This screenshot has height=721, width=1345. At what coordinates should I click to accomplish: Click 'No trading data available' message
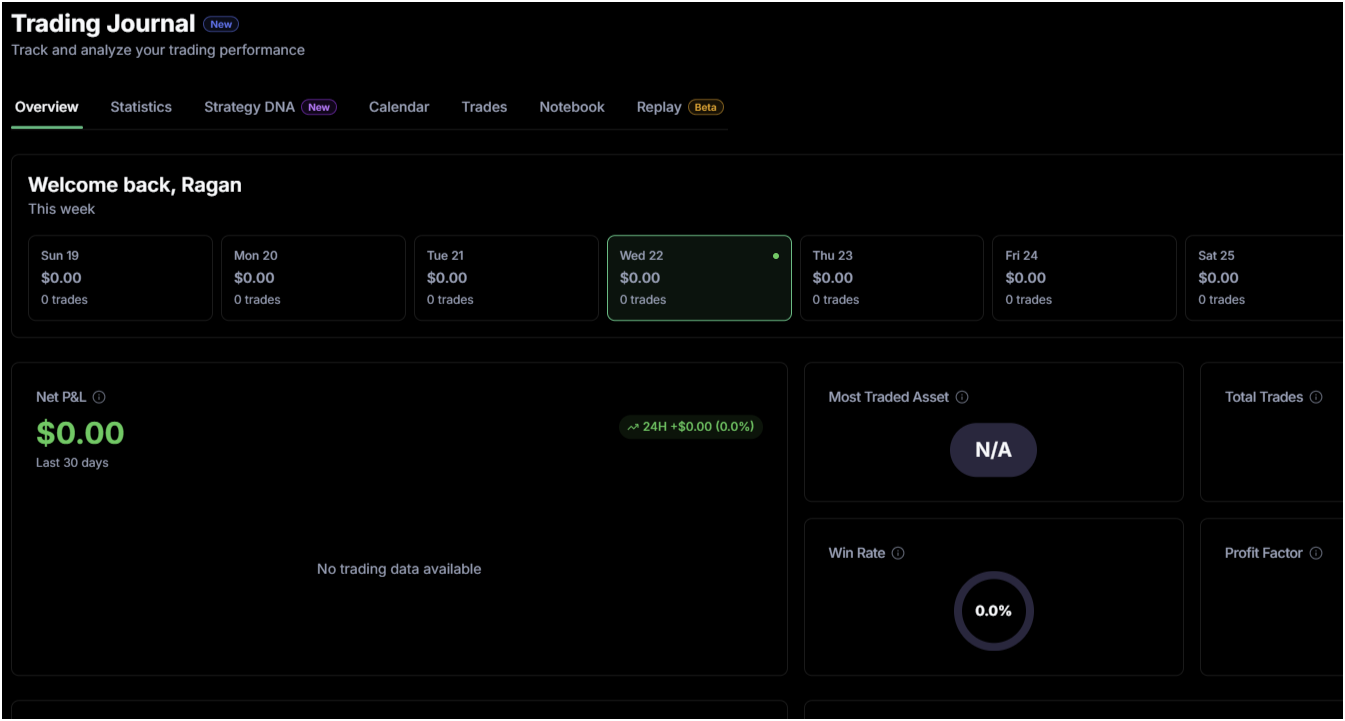(399, 569)
